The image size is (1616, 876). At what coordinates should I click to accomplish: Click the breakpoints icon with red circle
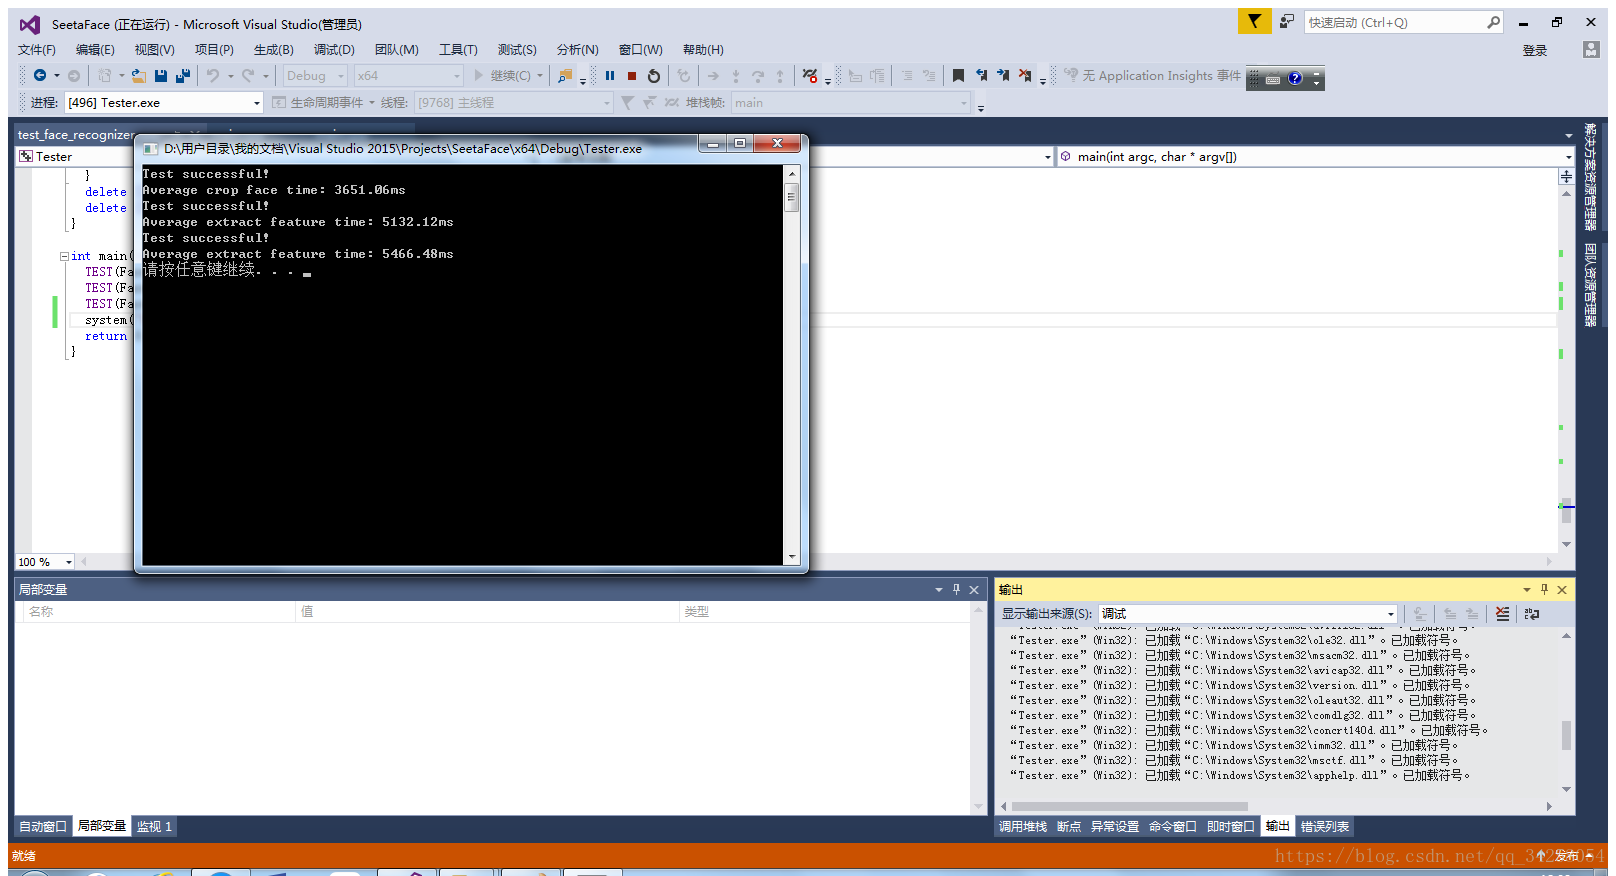click(810, 76)
